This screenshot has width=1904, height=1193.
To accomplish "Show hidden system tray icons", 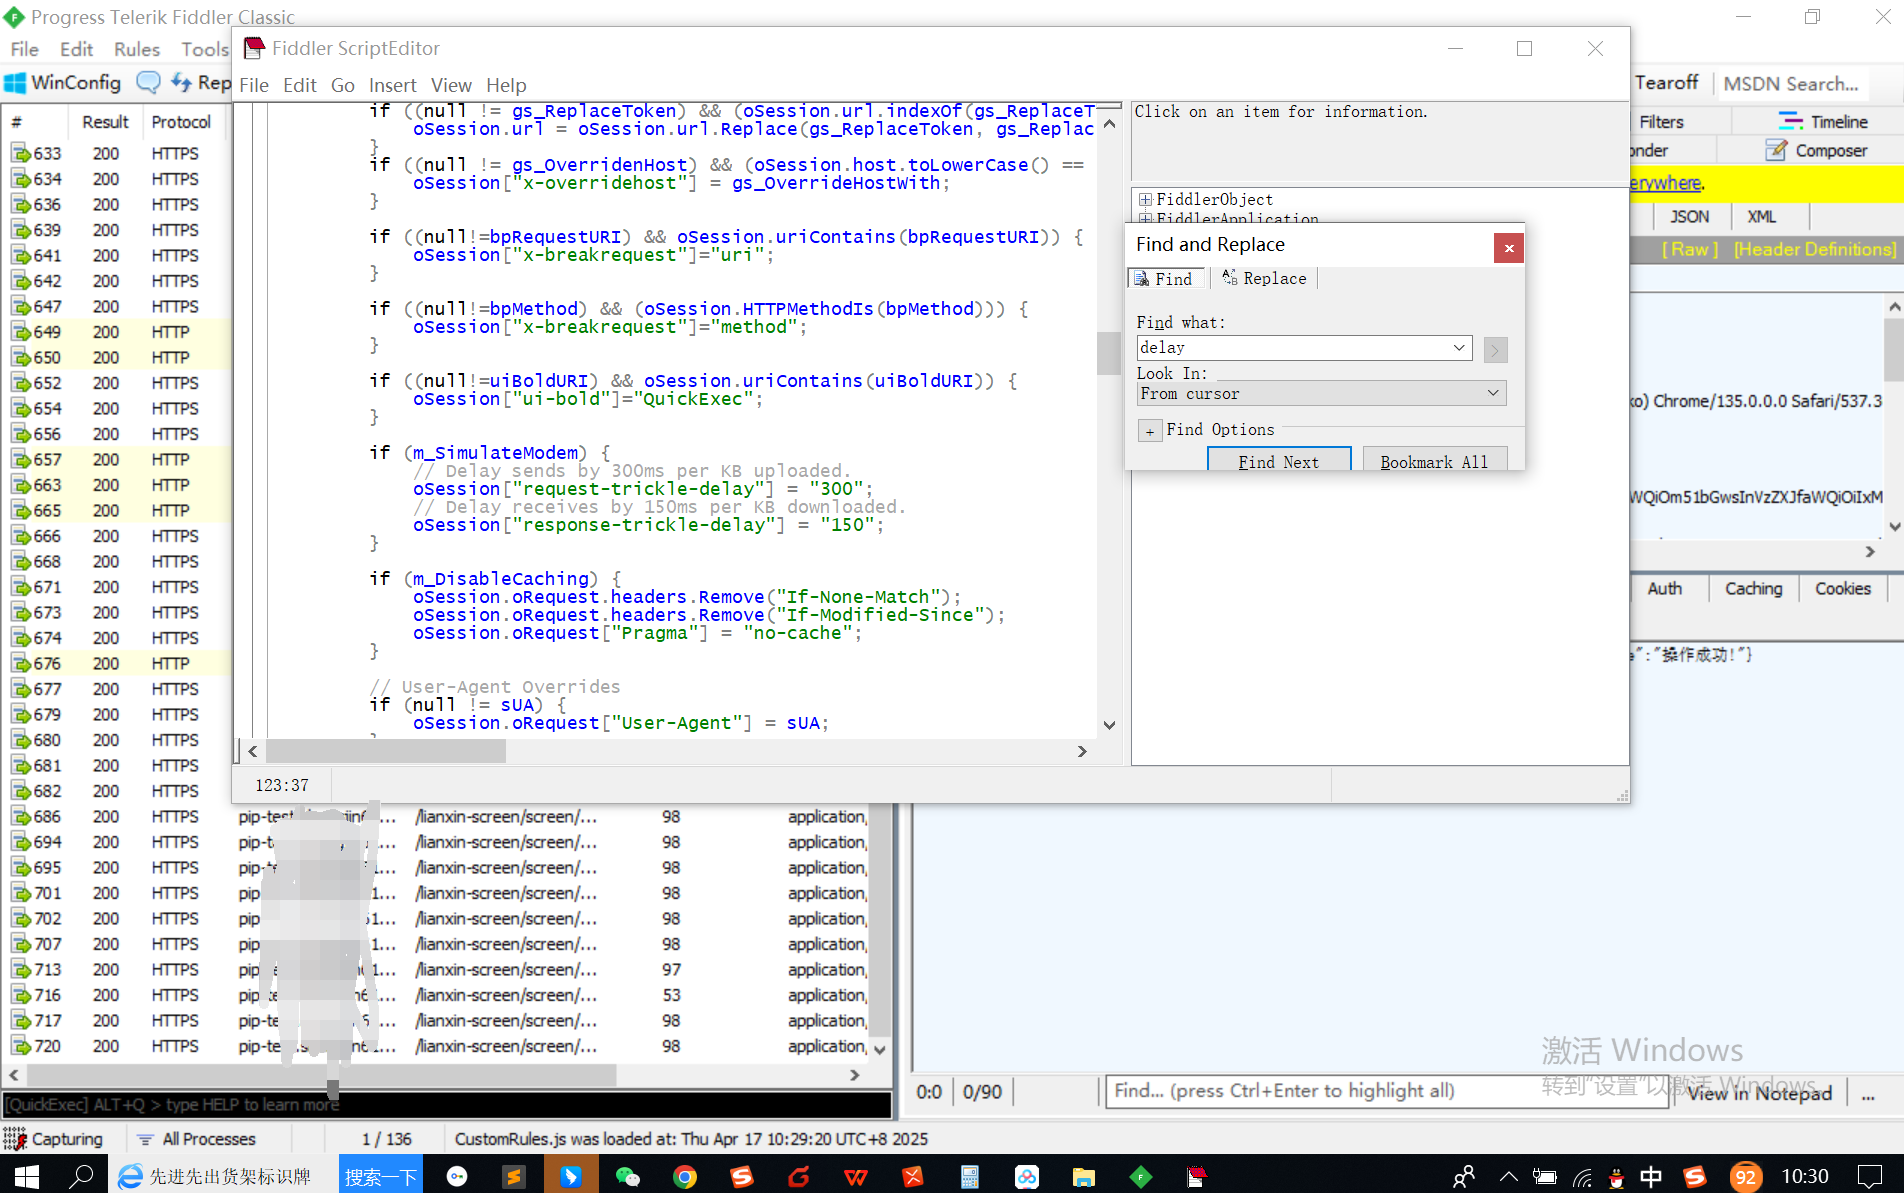I will (1509, 1176).
